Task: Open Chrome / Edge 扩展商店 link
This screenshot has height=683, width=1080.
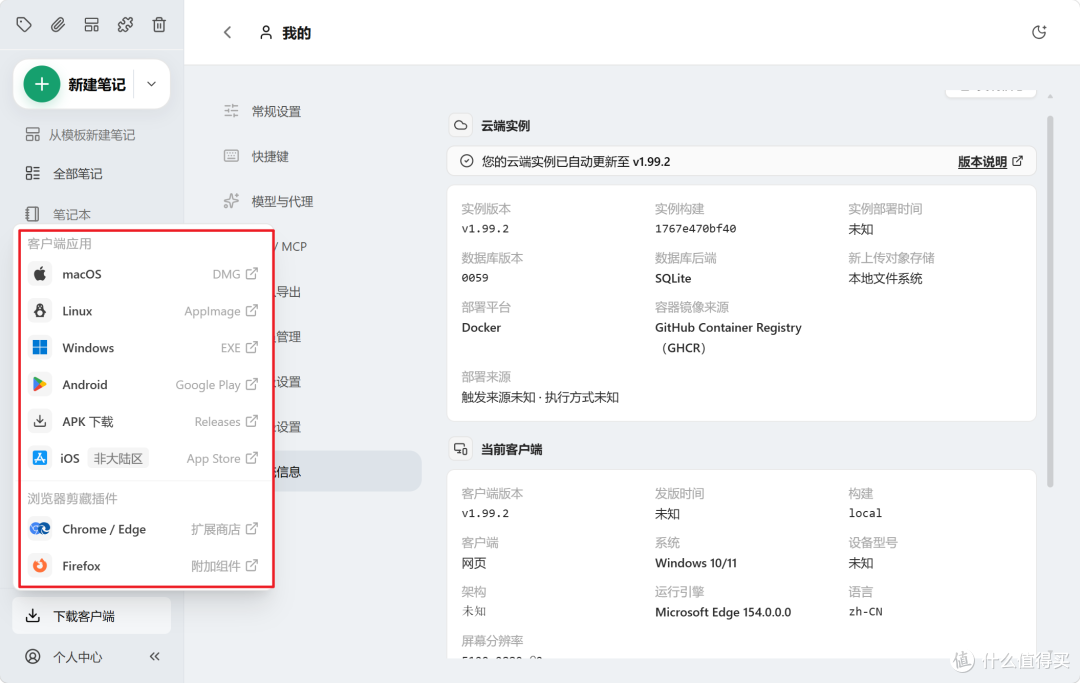Action: (x=224, y=529)
